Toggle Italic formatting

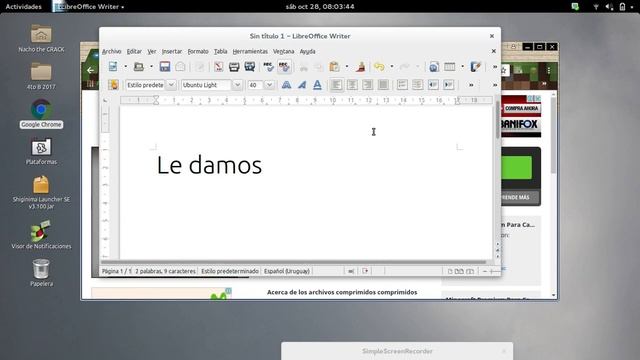click(x=302, y=85)
